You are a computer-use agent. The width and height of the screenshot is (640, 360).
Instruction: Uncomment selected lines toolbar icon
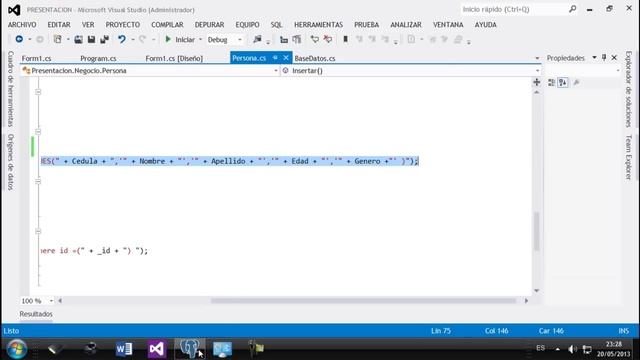pos(328,39)
